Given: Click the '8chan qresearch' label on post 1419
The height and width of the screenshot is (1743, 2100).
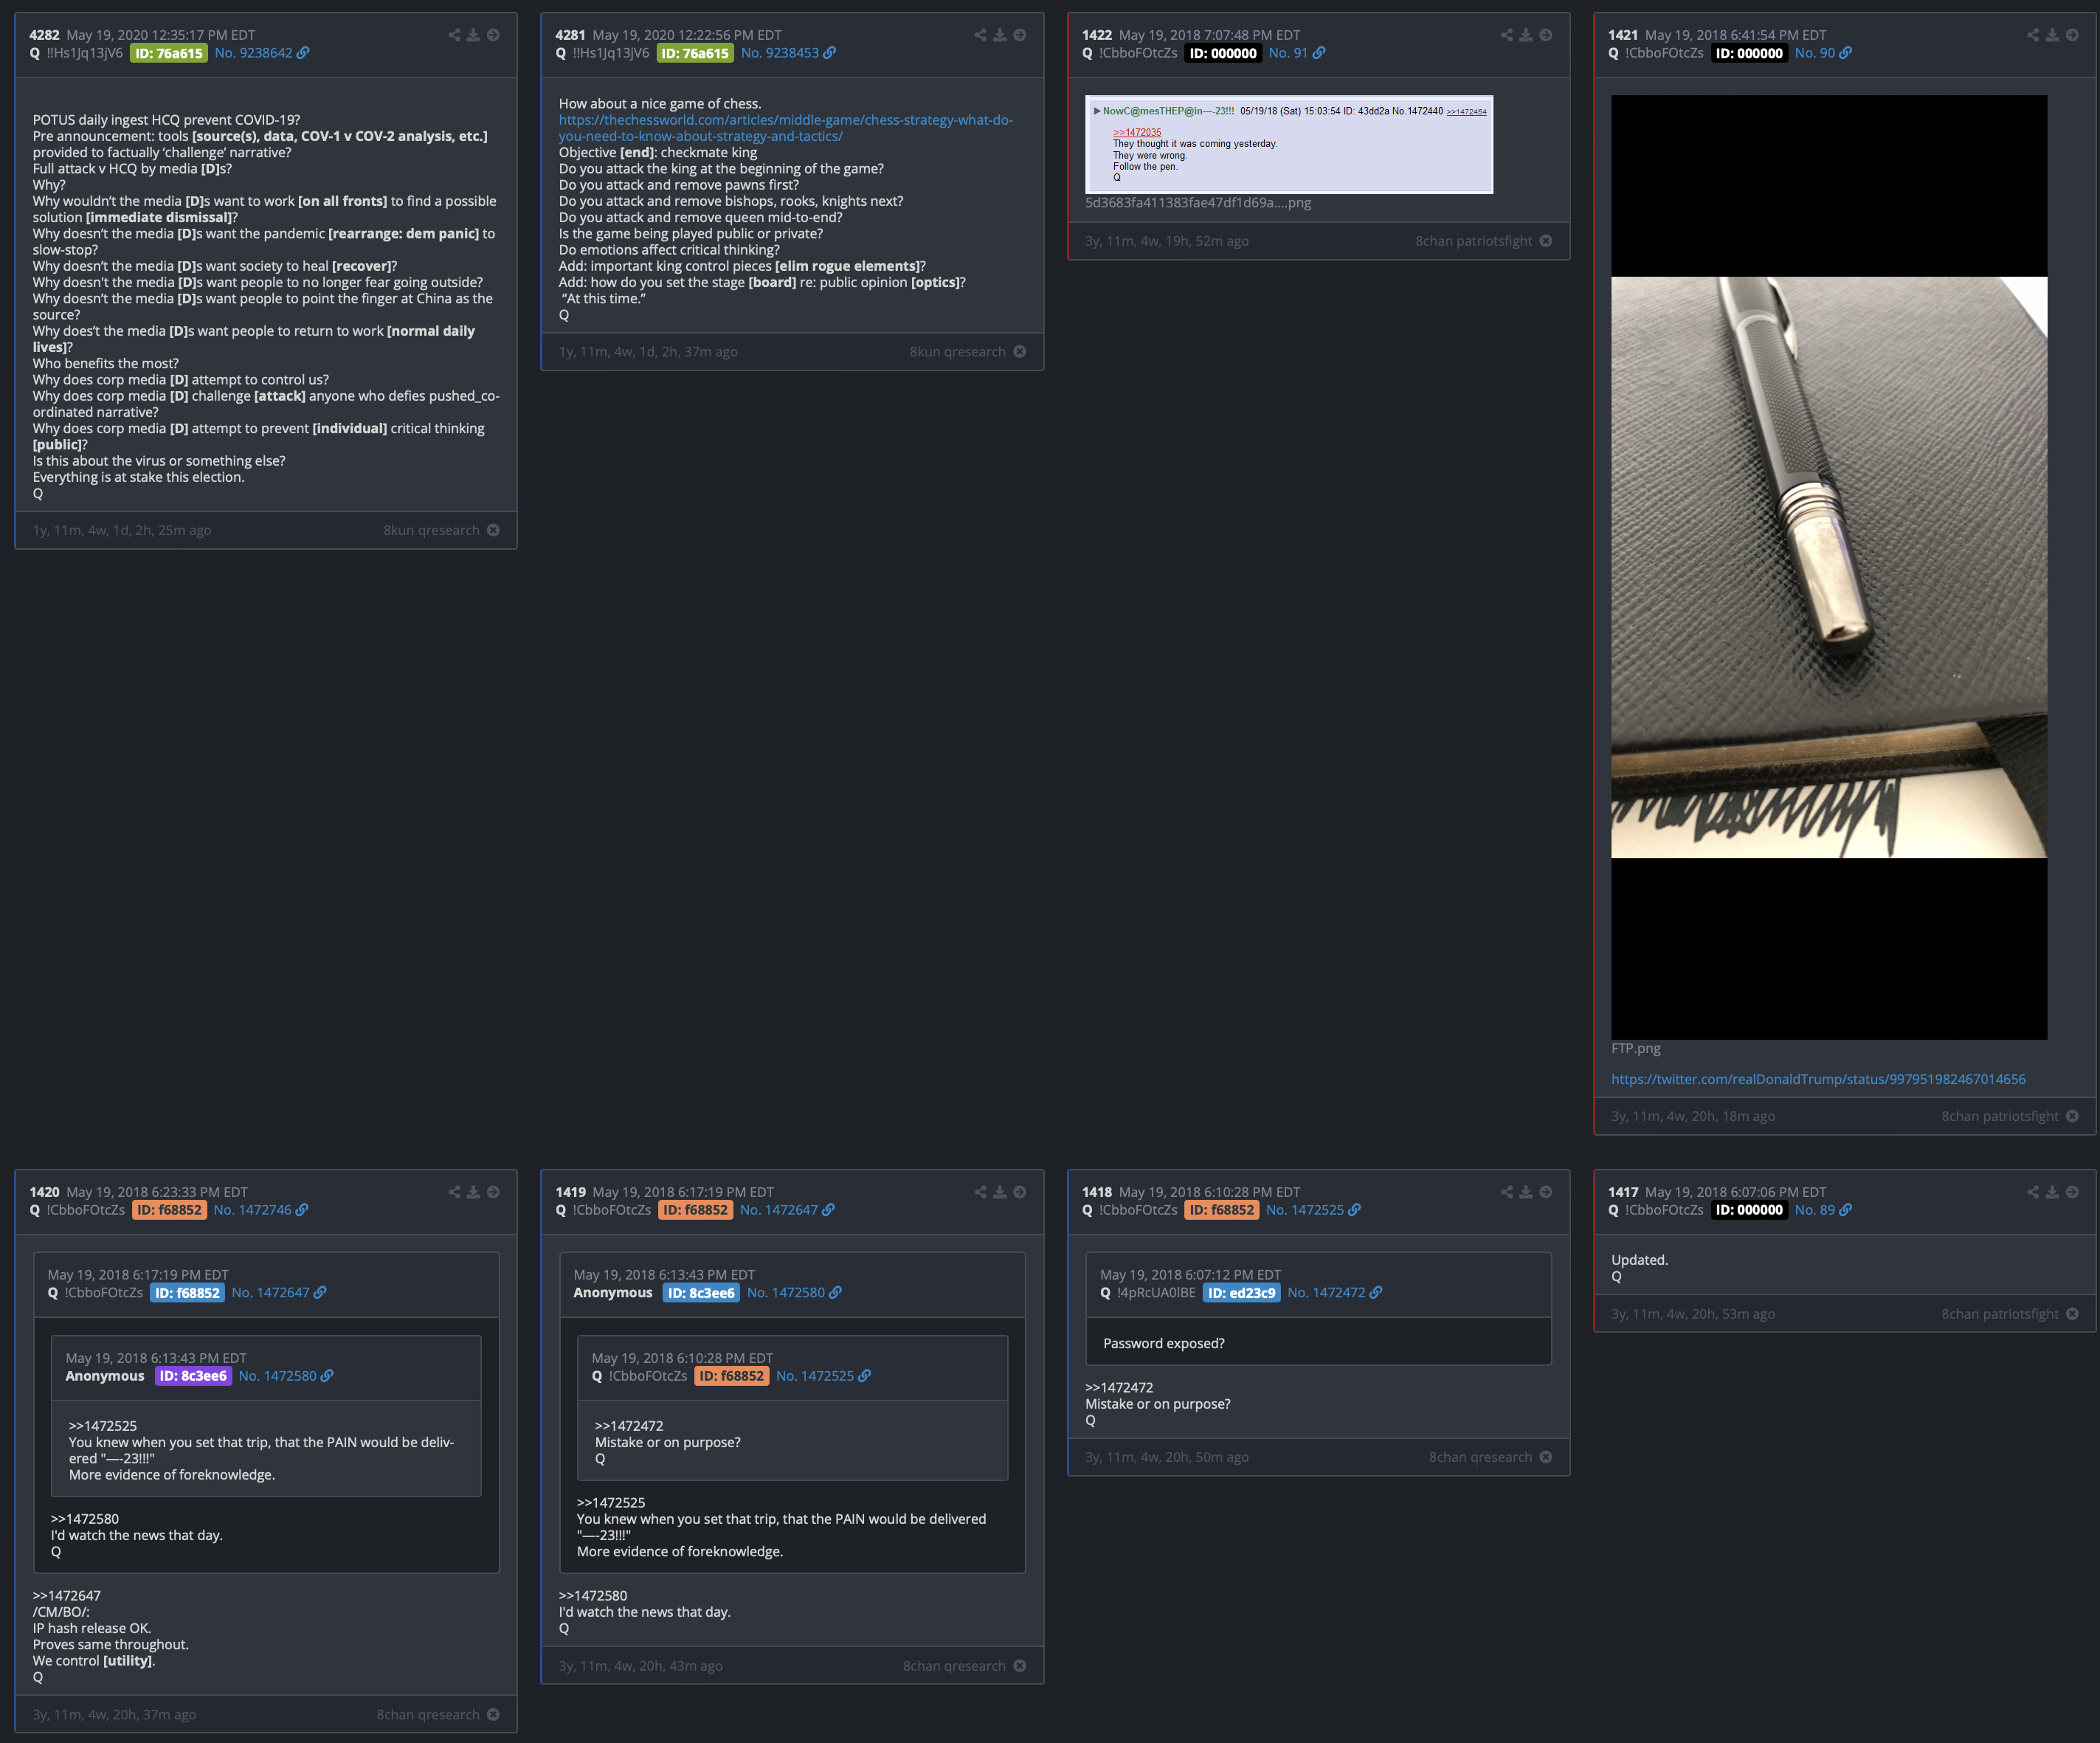Looking at the screenshot, I should 954,1666.
